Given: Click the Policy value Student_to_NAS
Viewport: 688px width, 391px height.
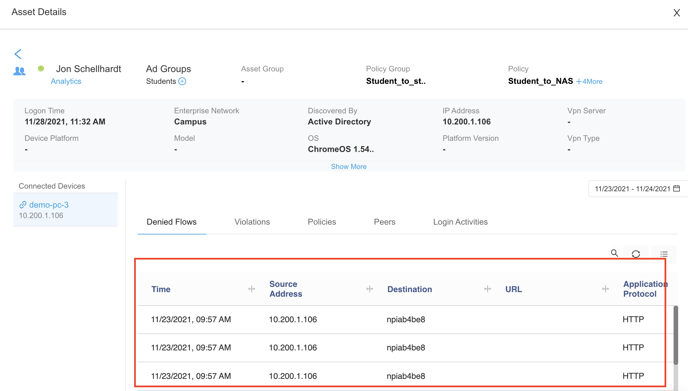Looking at the screenshot, I should point(541,81).
